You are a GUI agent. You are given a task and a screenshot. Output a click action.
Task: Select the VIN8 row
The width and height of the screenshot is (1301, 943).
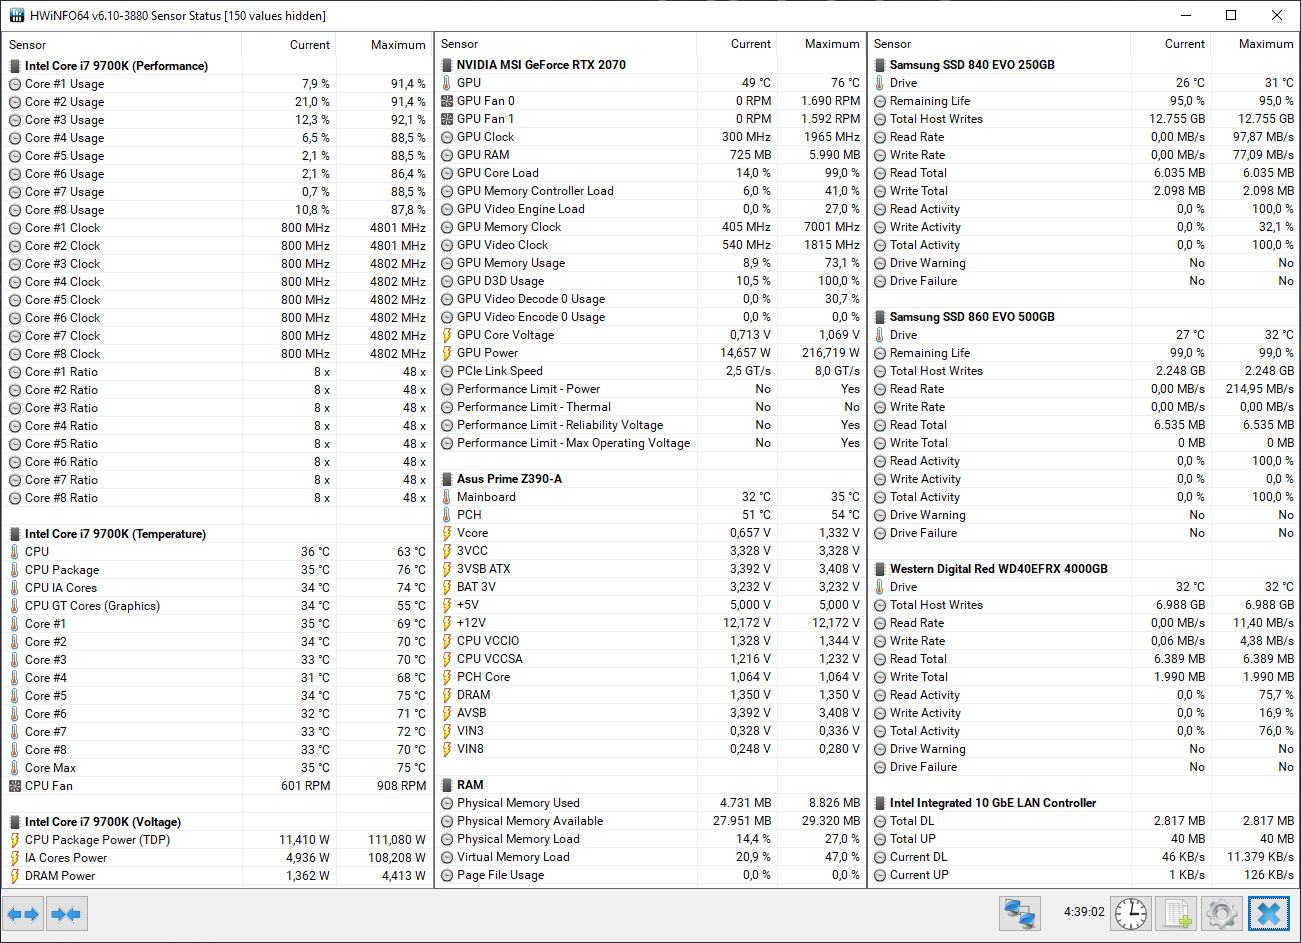coord(651,749)
